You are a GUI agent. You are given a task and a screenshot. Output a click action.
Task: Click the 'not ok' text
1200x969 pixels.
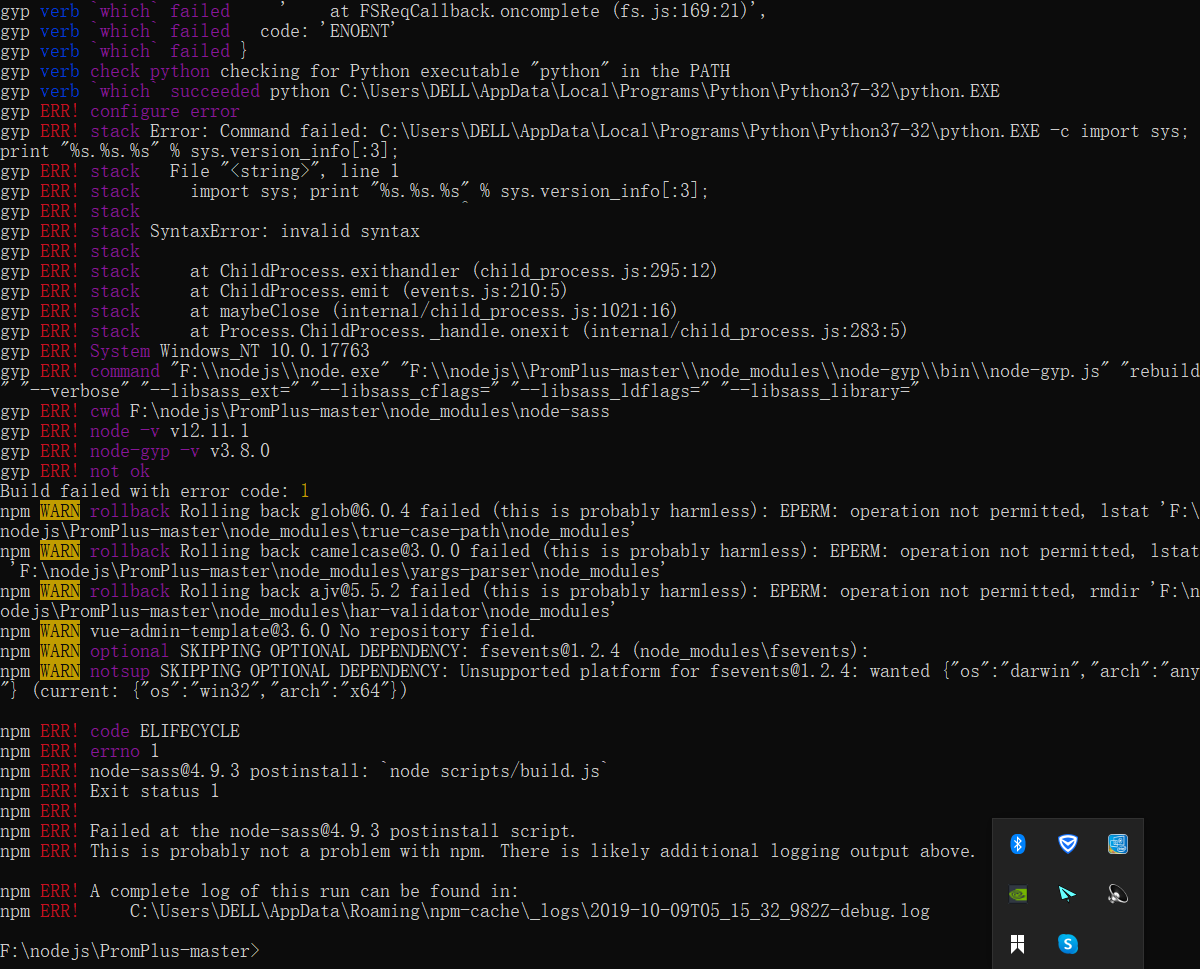(x=120, y=471)
